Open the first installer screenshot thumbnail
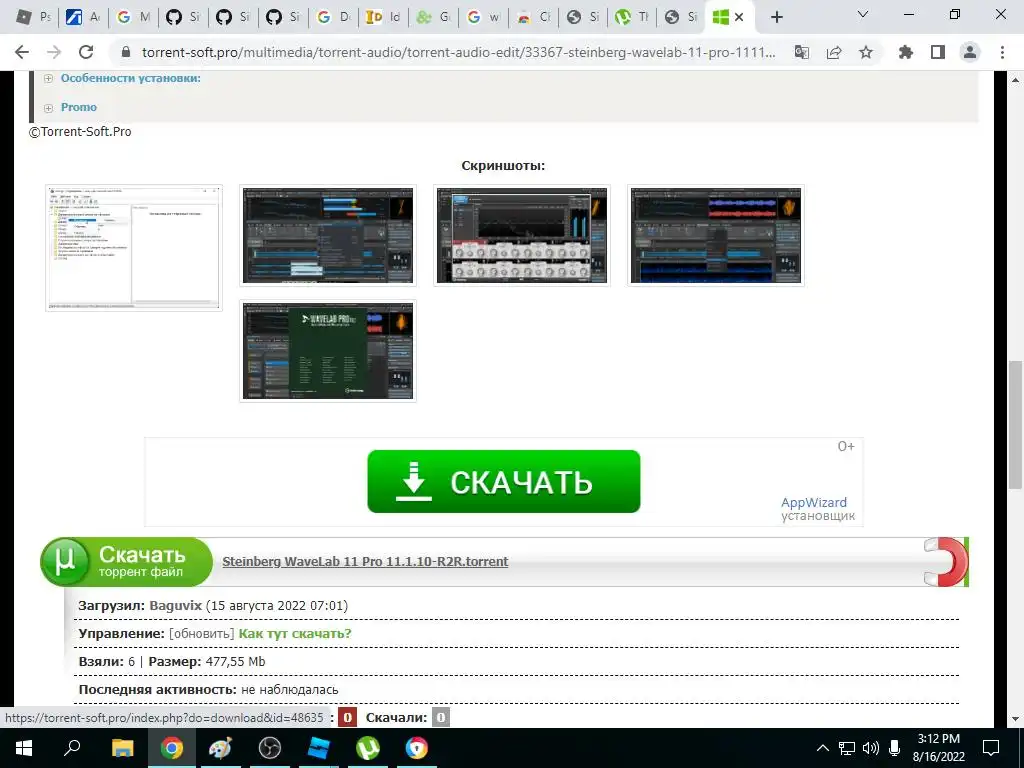 pos(134,248)
